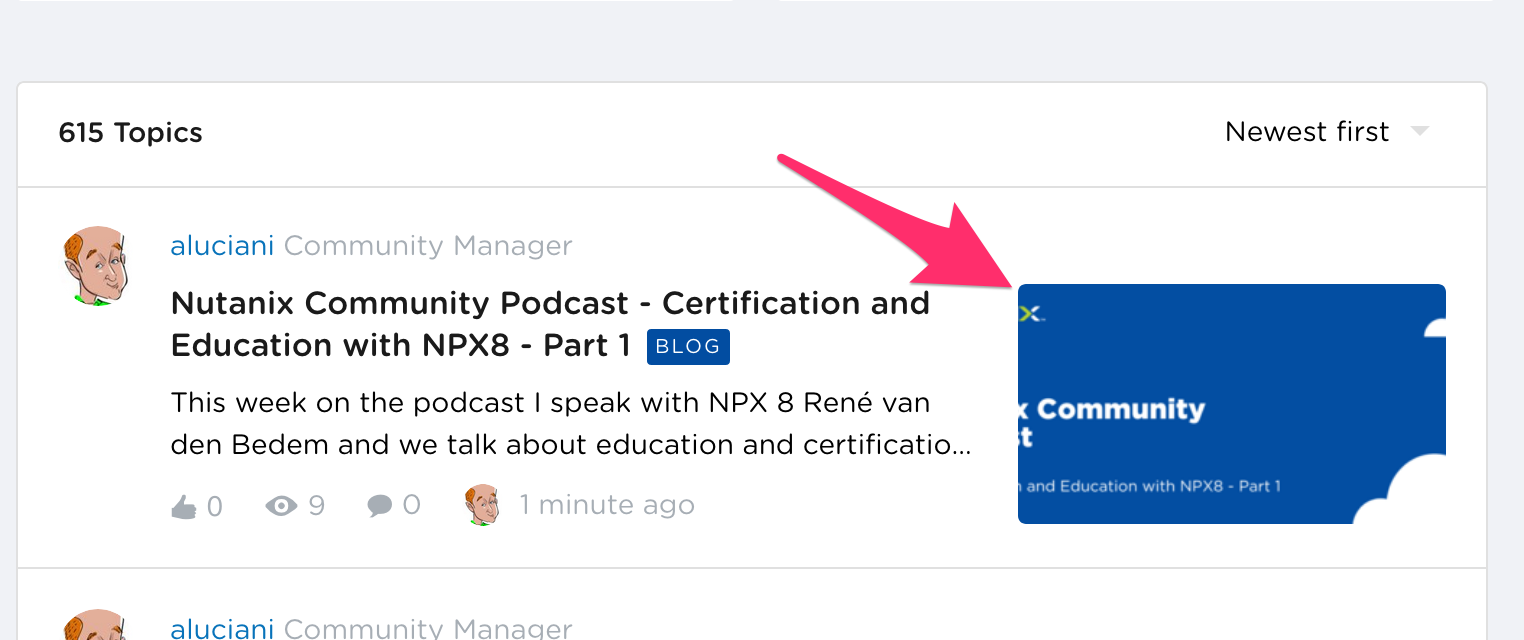1524x640 pixels.
Task: Click the BLOG tag badge
Action: (x=688, y=346)
